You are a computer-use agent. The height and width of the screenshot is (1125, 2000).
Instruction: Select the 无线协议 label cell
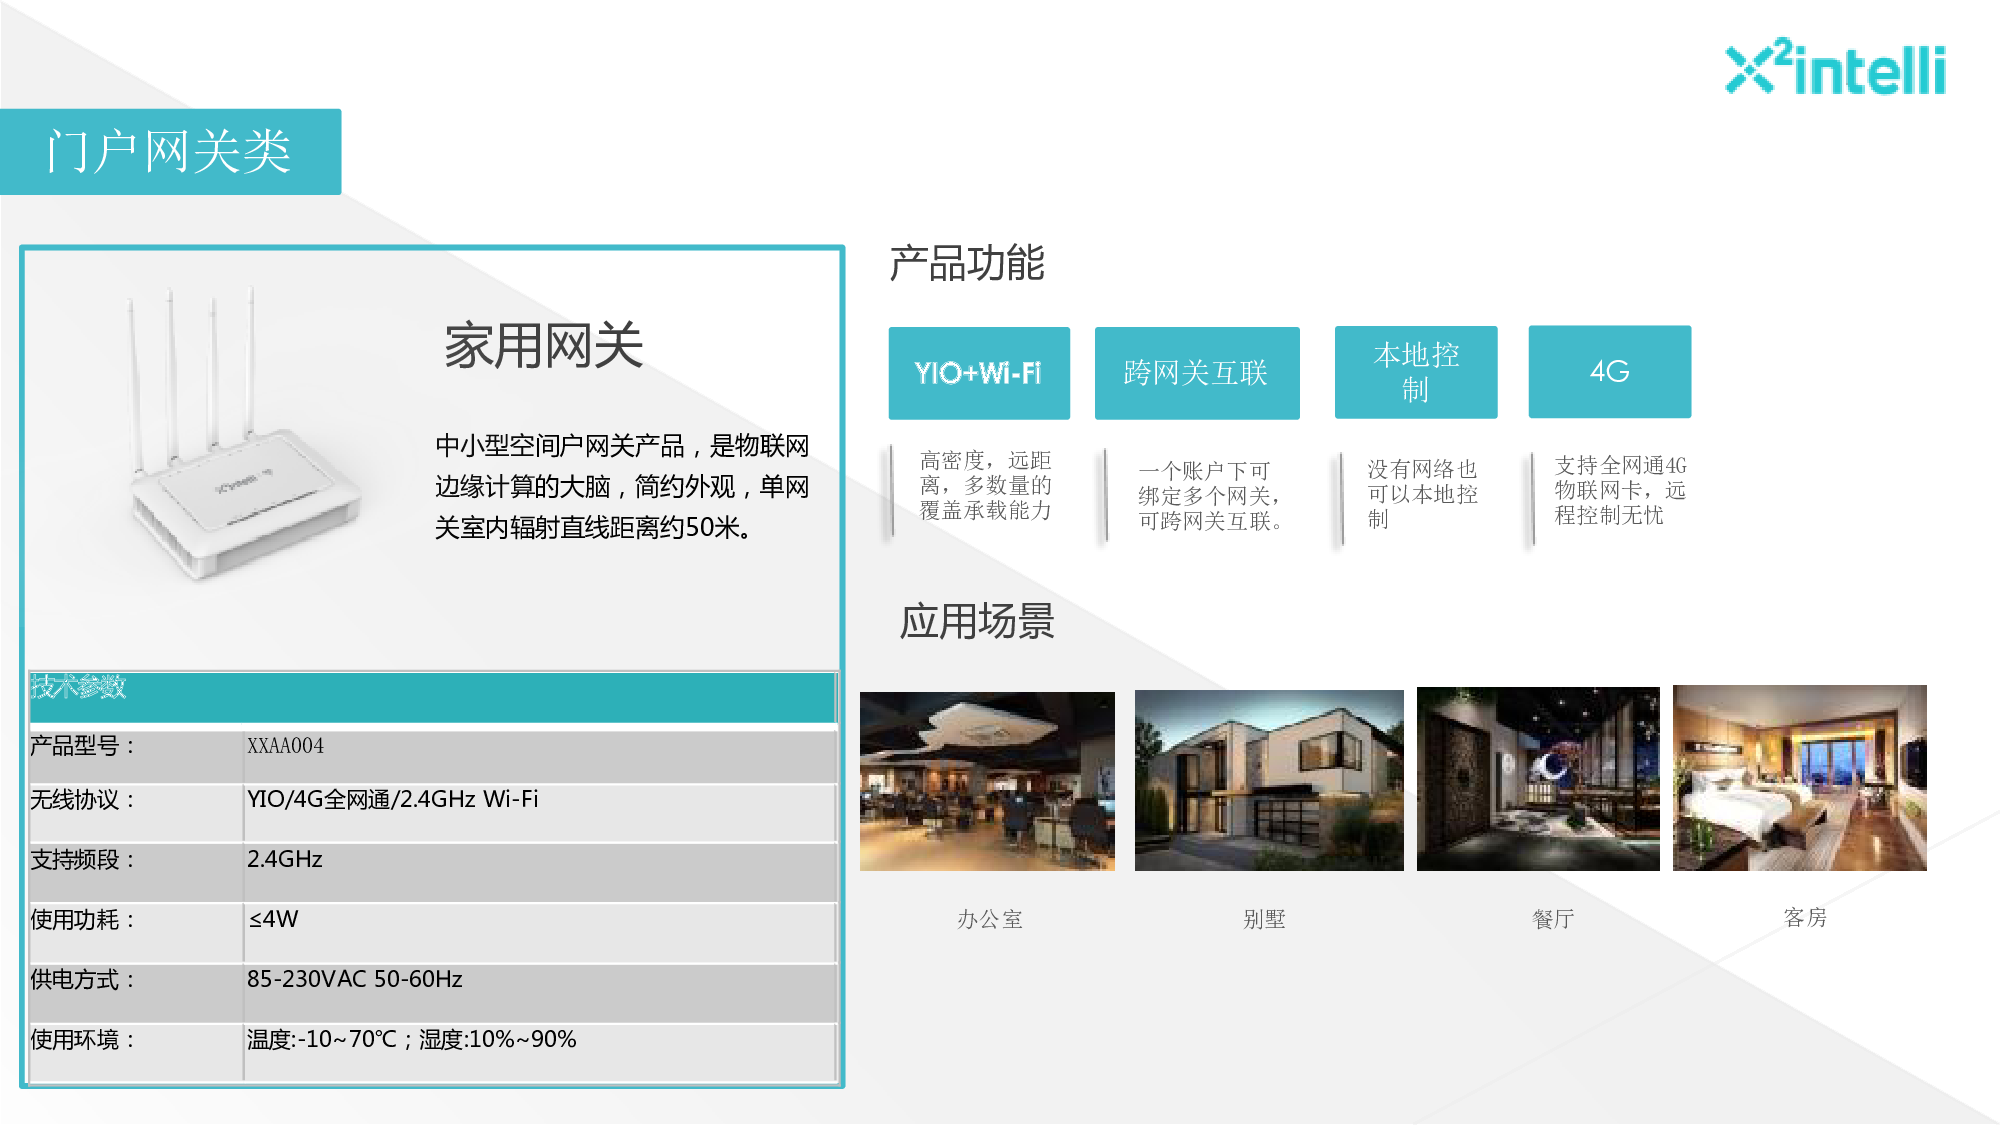136,813
